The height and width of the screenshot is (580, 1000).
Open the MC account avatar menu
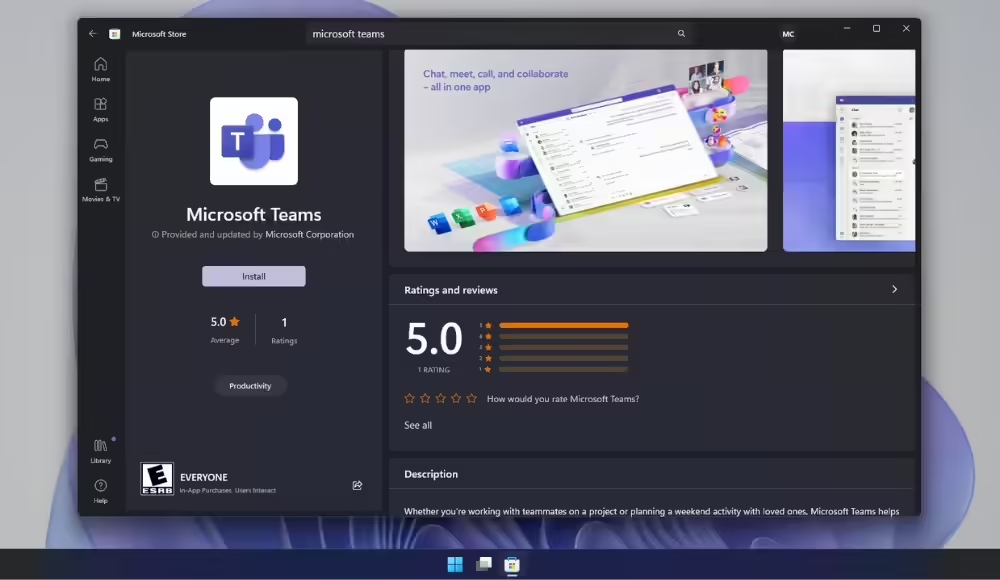pos(789,33)
